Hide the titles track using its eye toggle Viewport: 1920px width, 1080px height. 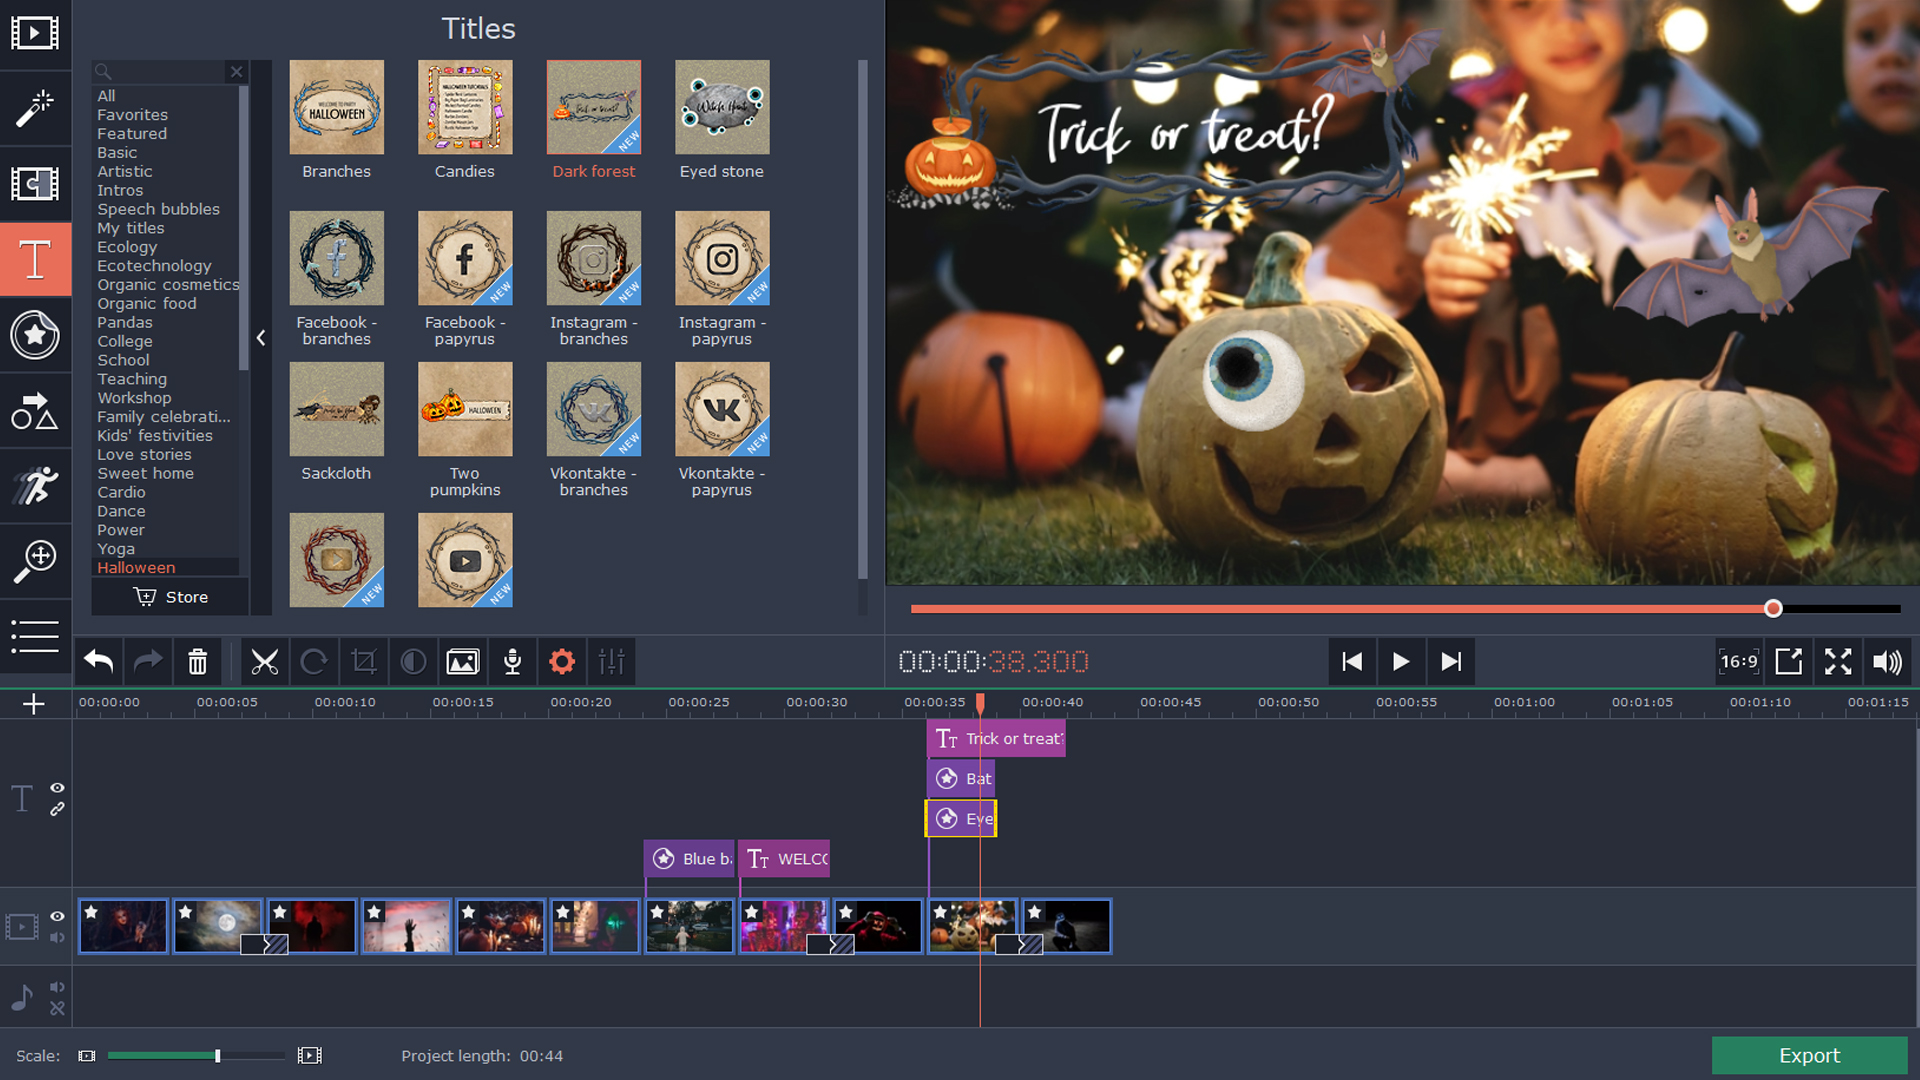[x=57, y=788]
